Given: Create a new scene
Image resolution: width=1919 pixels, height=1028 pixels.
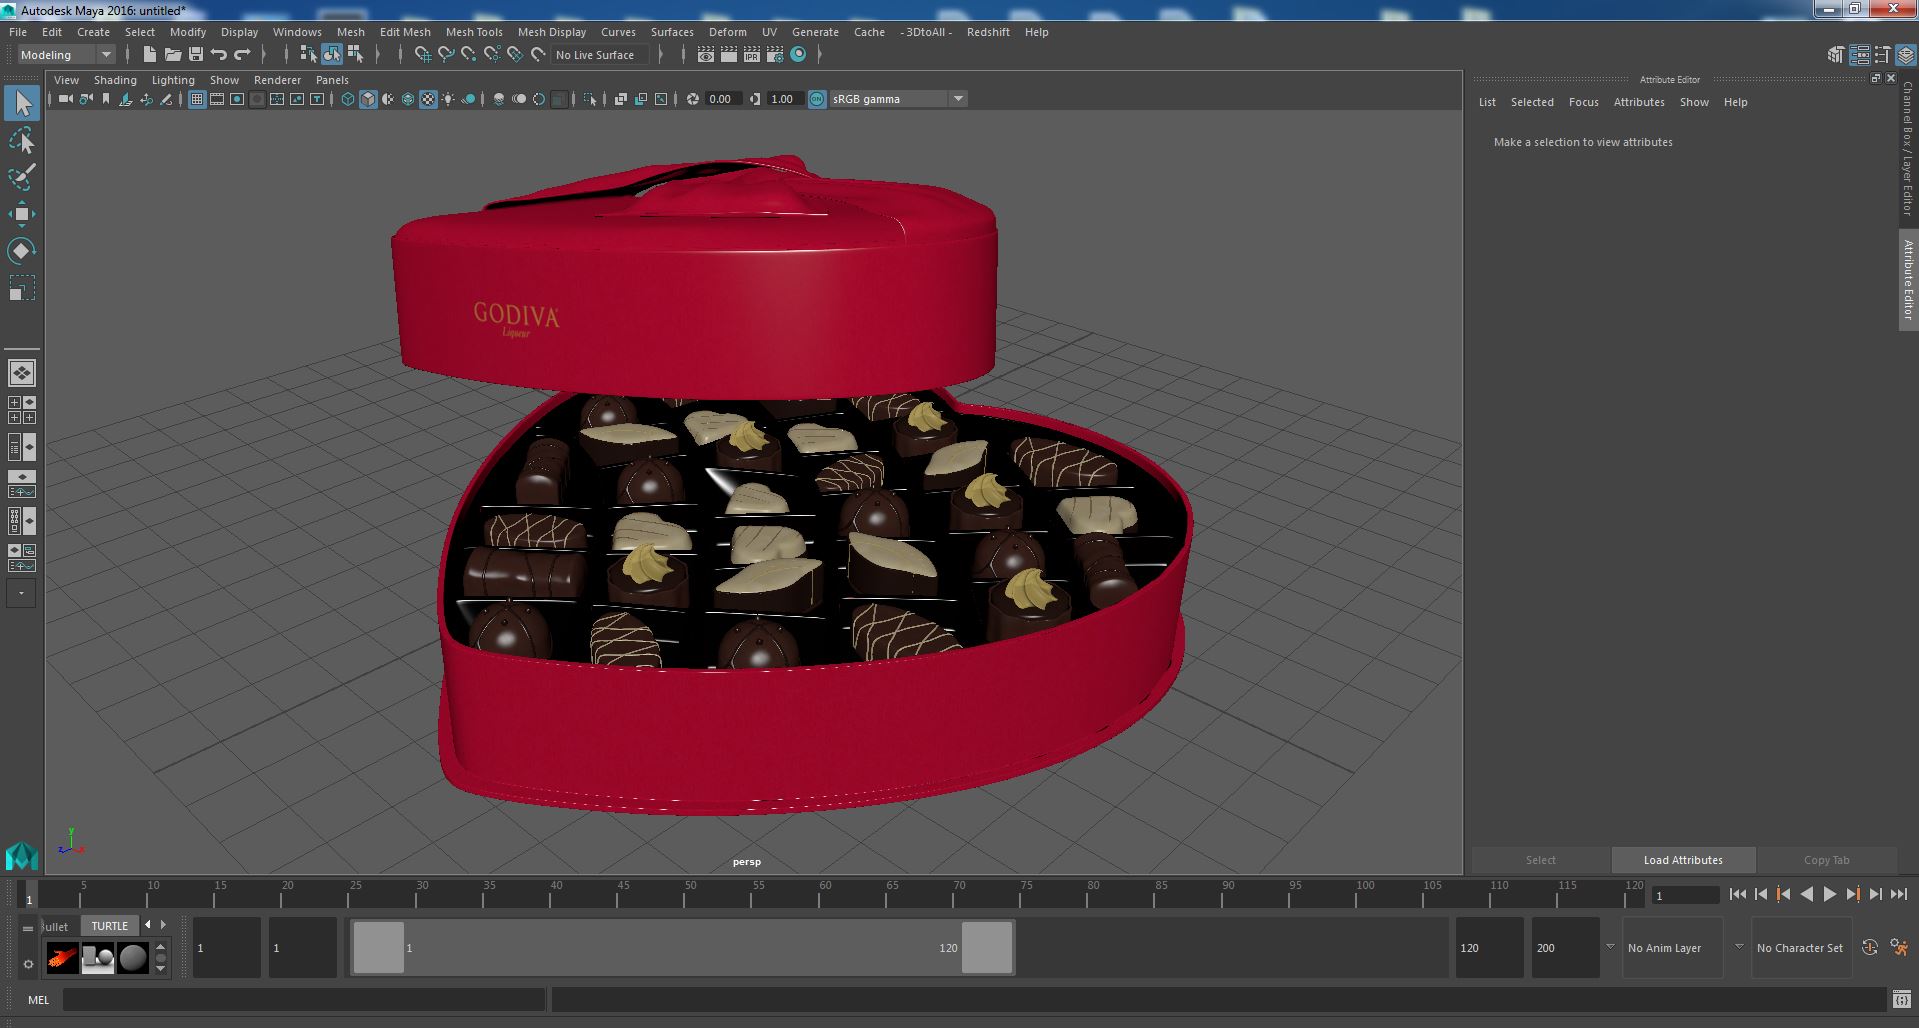Looking at the screenshot, I should tap(149, 55).
